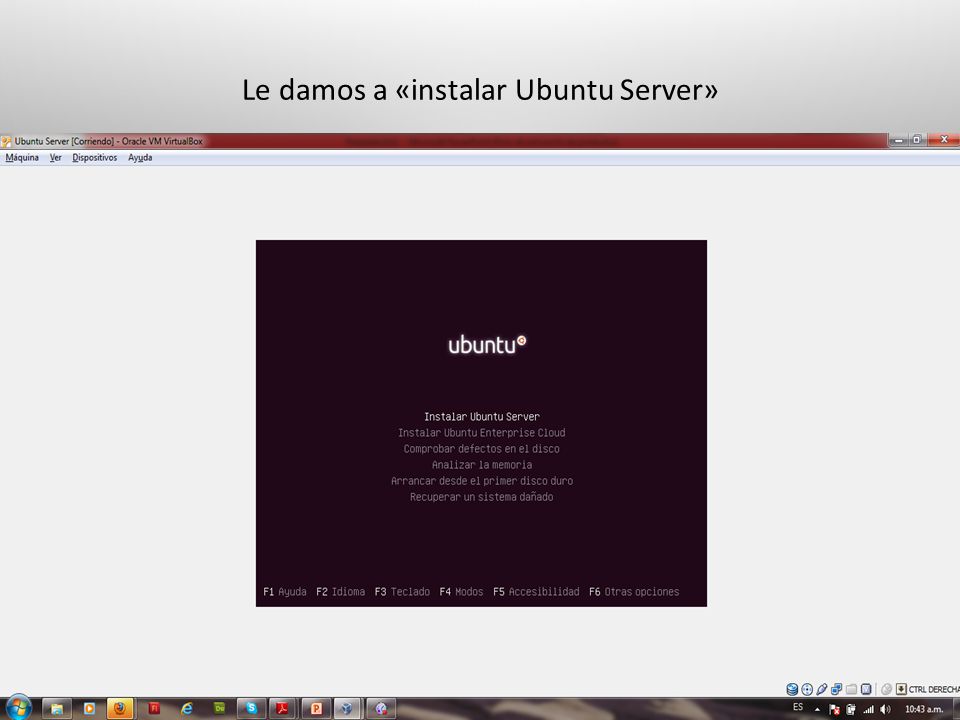
Task: Open the Ayuda menu
Action: tap(140, 158)
